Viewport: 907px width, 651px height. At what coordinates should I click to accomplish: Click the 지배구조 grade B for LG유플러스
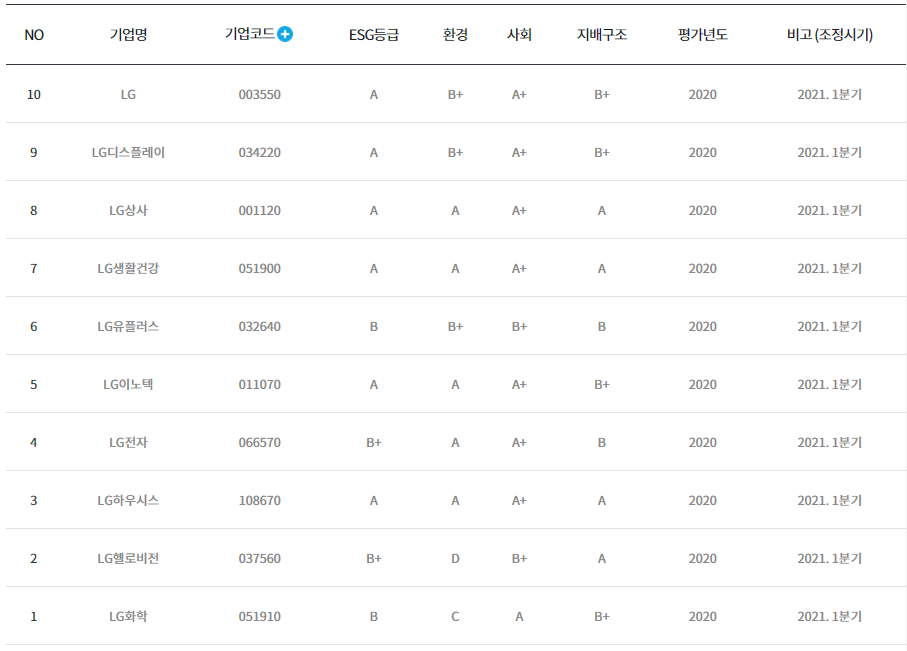tap(602, 326)
